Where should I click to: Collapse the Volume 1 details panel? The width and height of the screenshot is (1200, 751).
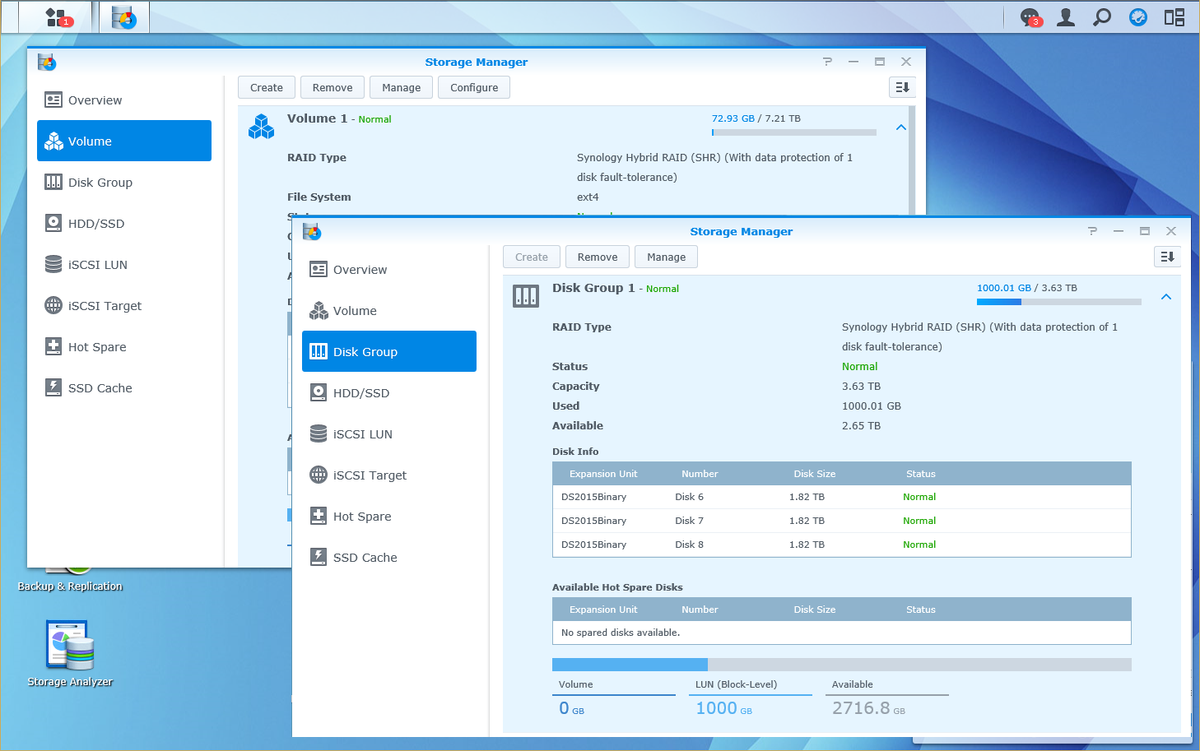900,127
